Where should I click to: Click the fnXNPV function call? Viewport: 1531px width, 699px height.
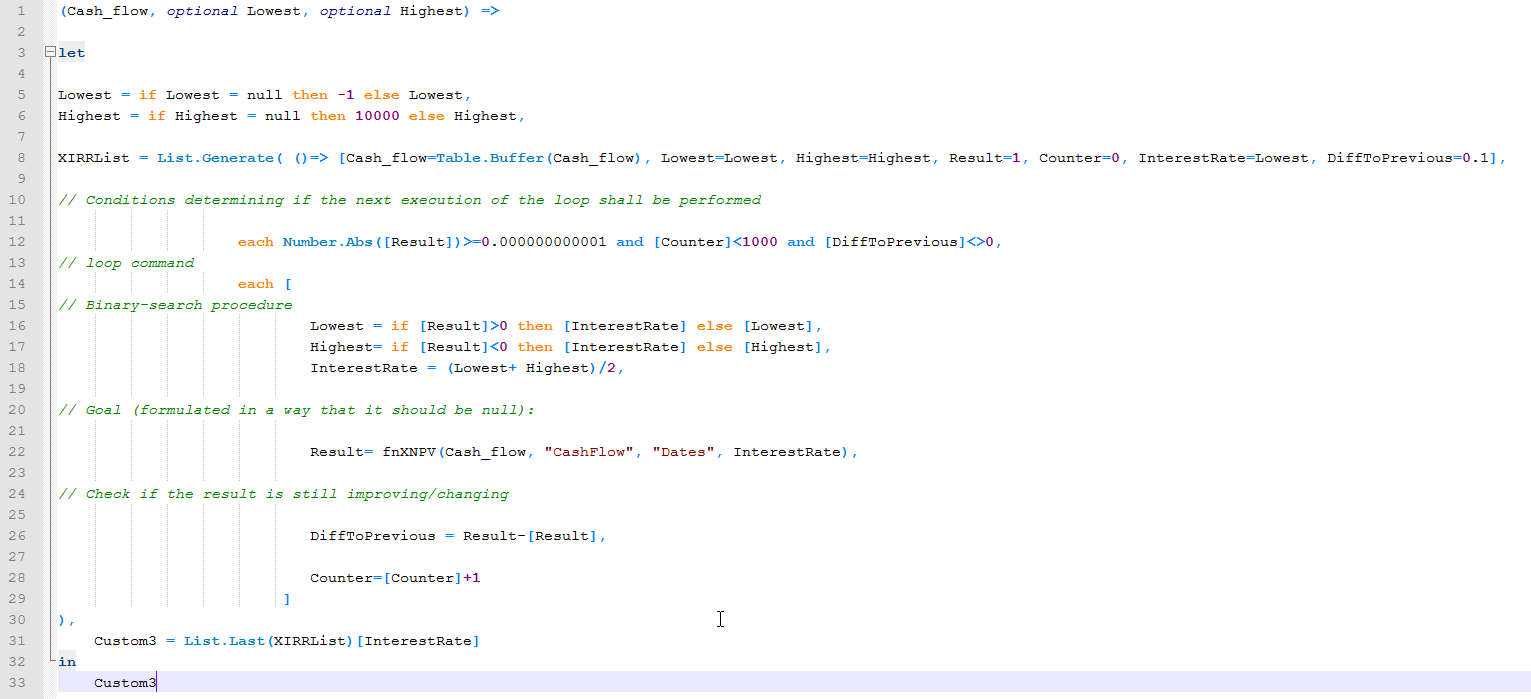point(410,452)
